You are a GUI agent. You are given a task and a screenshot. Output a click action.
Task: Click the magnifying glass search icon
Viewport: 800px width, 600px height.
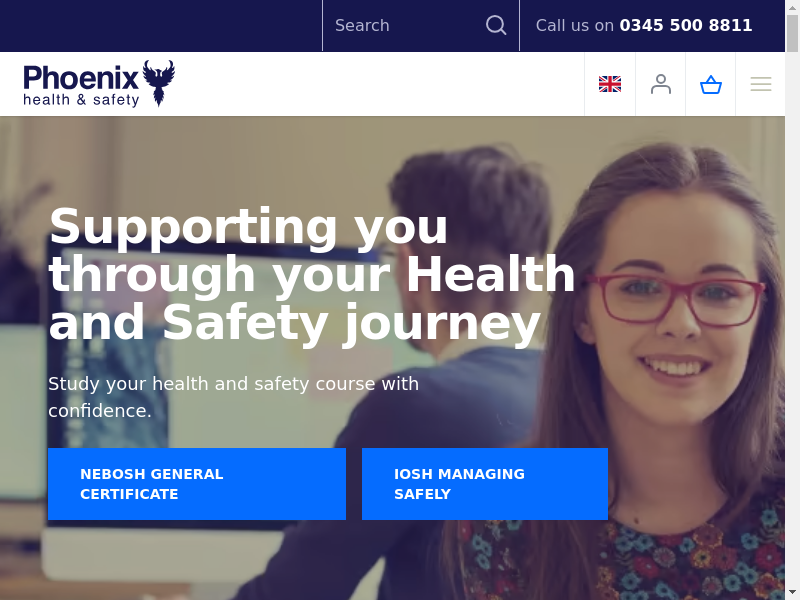(496, 25)
